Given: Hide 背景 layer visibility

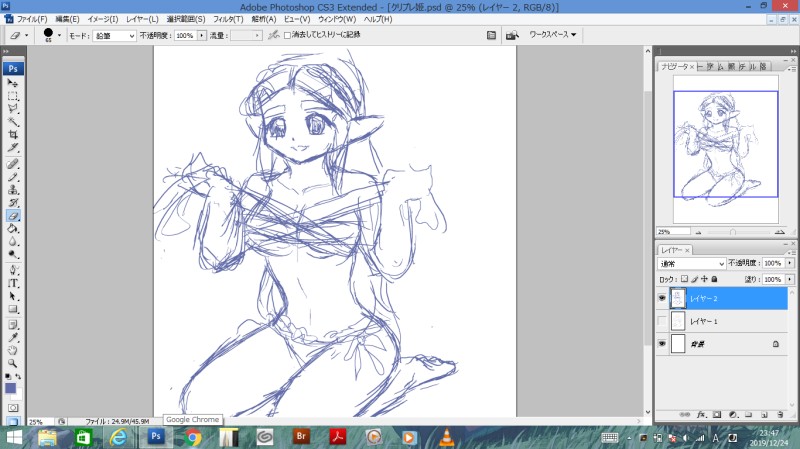Looking at the screenshot, I should tap(662, 344).
